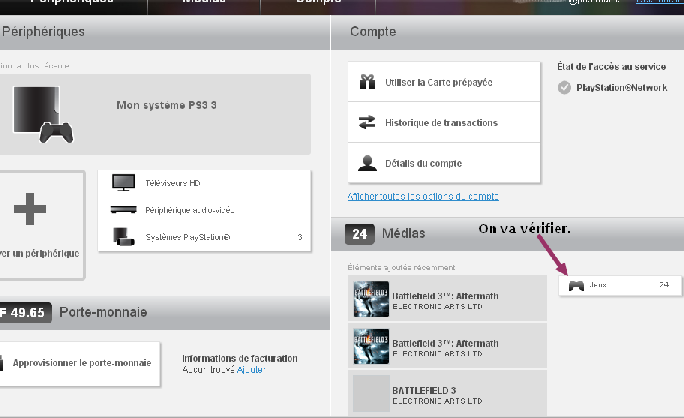This screenshot has height=418, width=684.
Task: Click the PS3 console with controller icon
Action: [x=43, y=114]
